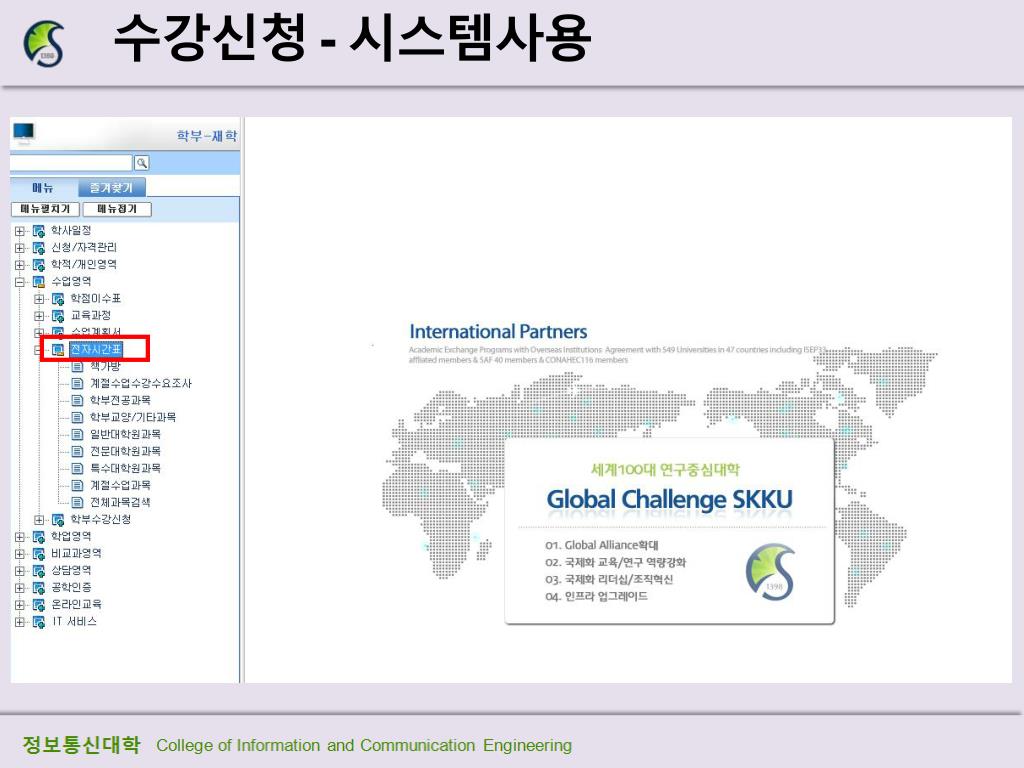
Task: Open the 계절수업수강수요조사 menu entry
Action: coord(140,383)
